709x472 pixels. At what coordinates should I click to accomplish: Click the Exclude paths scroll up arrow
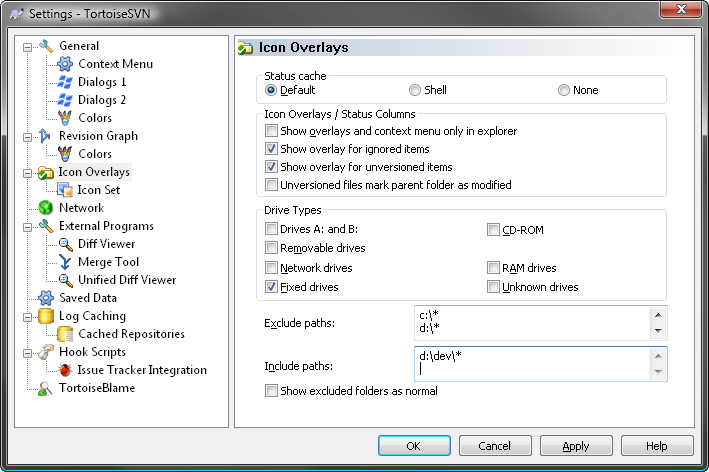[x=658, y=315]
